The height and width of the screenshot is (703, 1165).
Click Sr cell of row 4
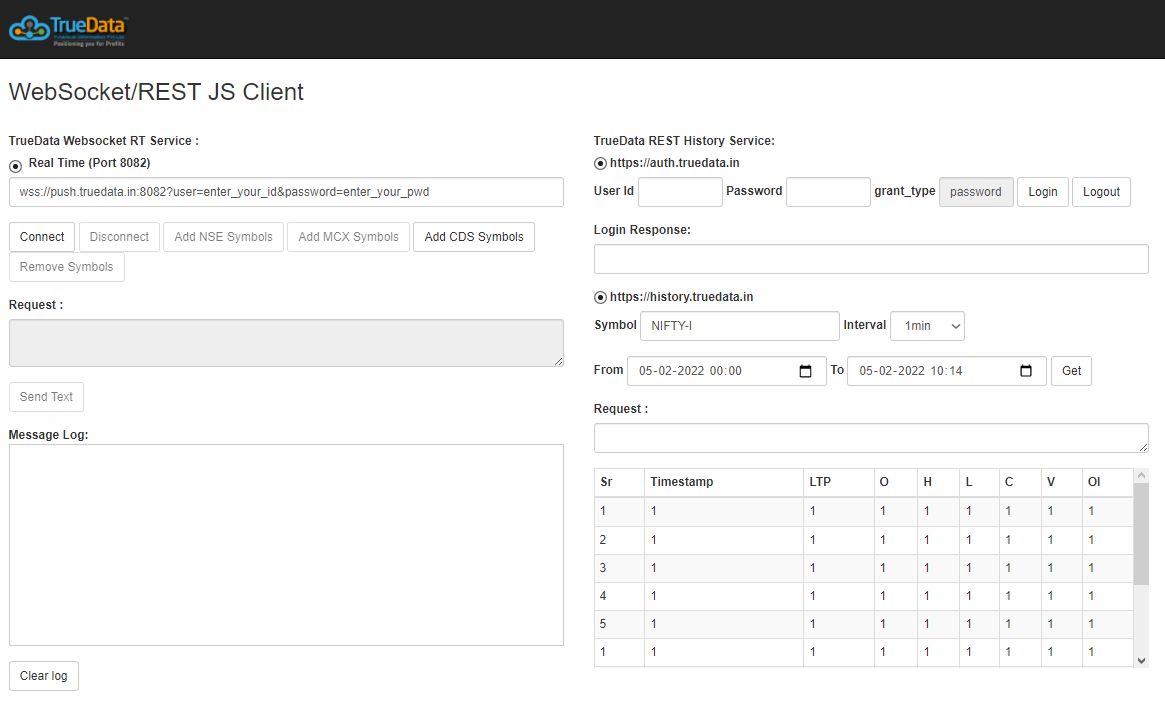pos(619,596)
